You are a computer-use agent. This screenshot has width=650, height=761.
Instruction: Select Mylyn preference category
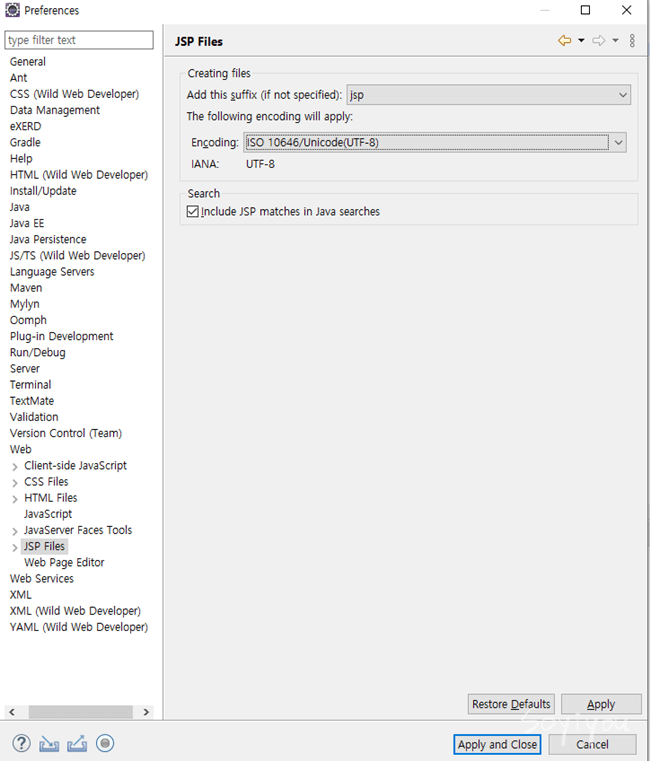pyautogui.click(x=24, y=304)
